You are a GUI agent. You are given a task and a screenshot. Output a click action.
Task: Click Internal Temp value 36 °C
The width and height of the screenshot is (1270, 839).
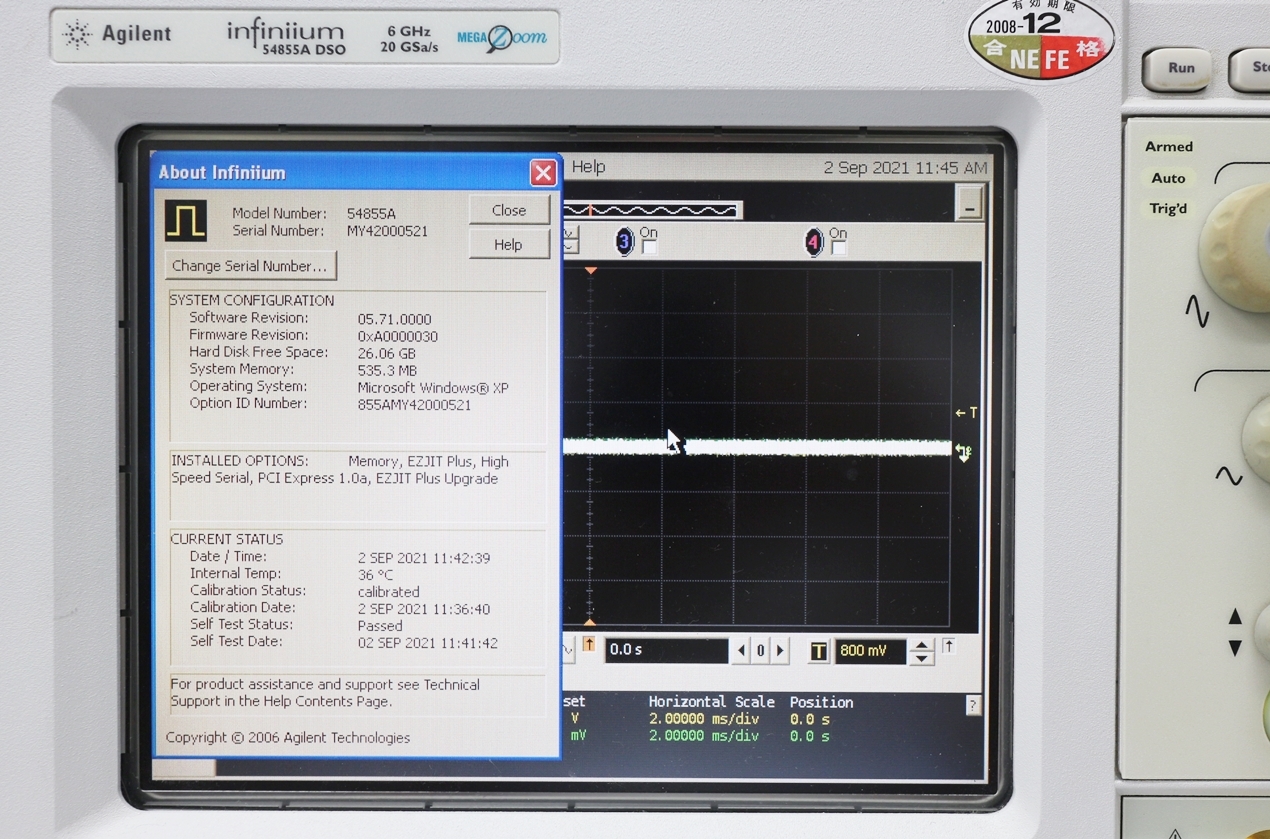pyautogui.click(x=376, y=575)
